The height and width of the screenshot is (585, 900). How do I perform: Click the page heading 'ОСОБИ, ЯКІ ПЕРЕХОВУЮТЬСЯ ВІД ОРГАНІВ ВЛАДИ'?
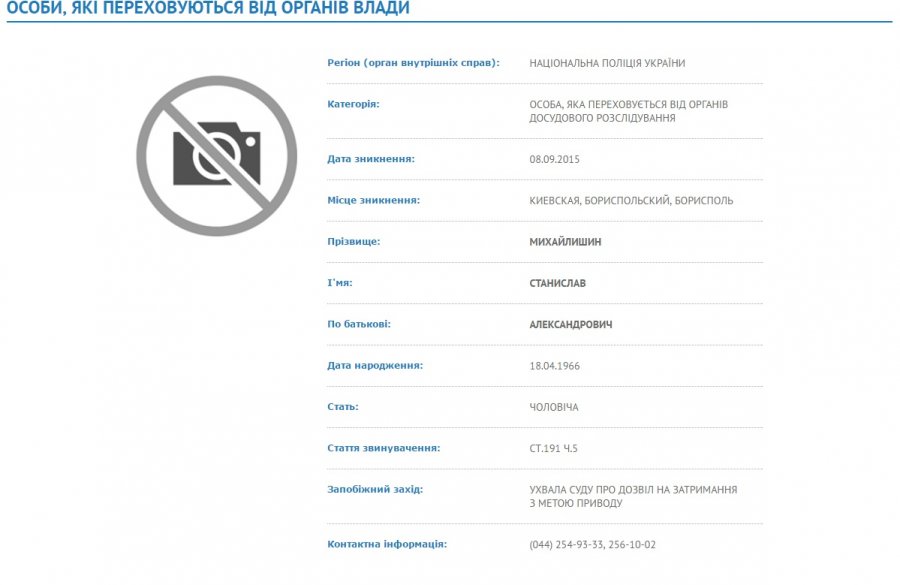click(x=208, y=8)
